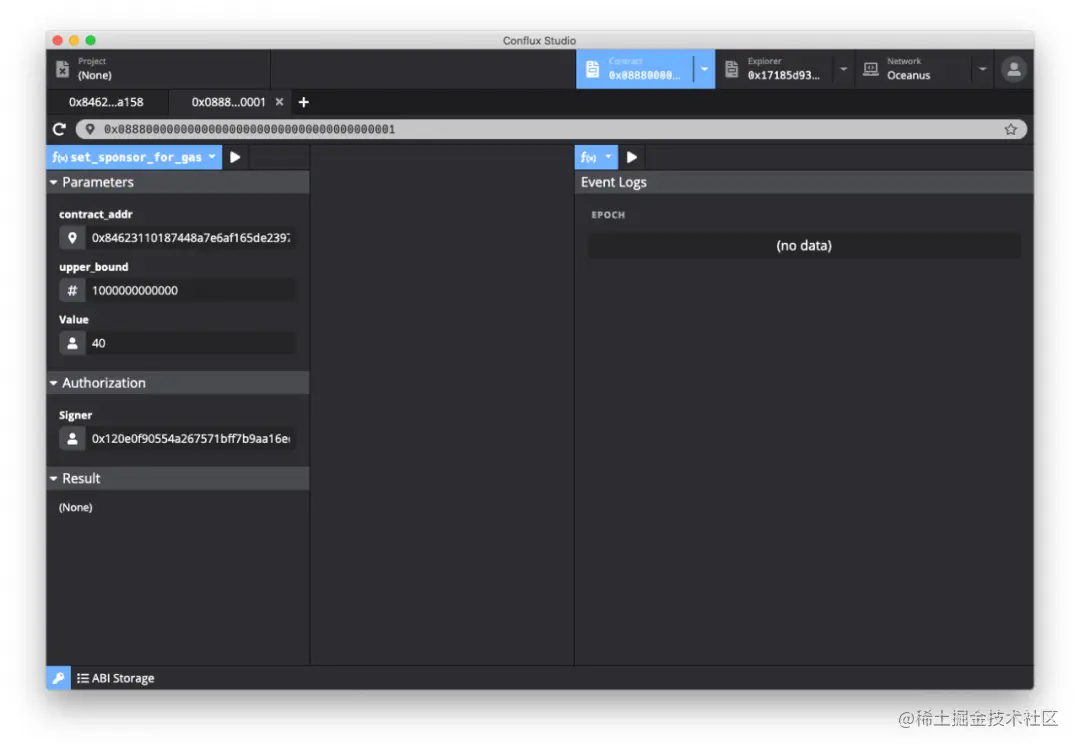Close the 0x0888...0001 tab
This screenshot has height=750, width=1080.
[x=280, y=102]
